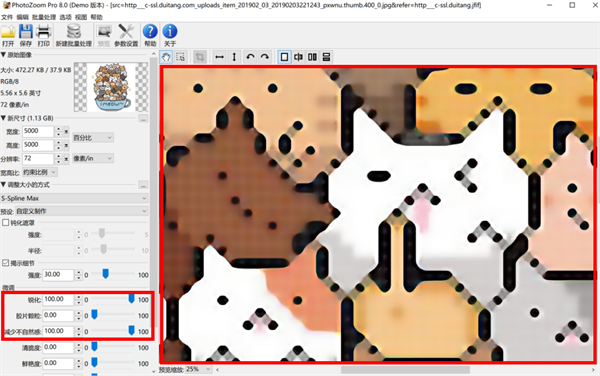Start a new batch with 新建批量处理
Viewport: 600px width, 376px height.
pos(73,35)
